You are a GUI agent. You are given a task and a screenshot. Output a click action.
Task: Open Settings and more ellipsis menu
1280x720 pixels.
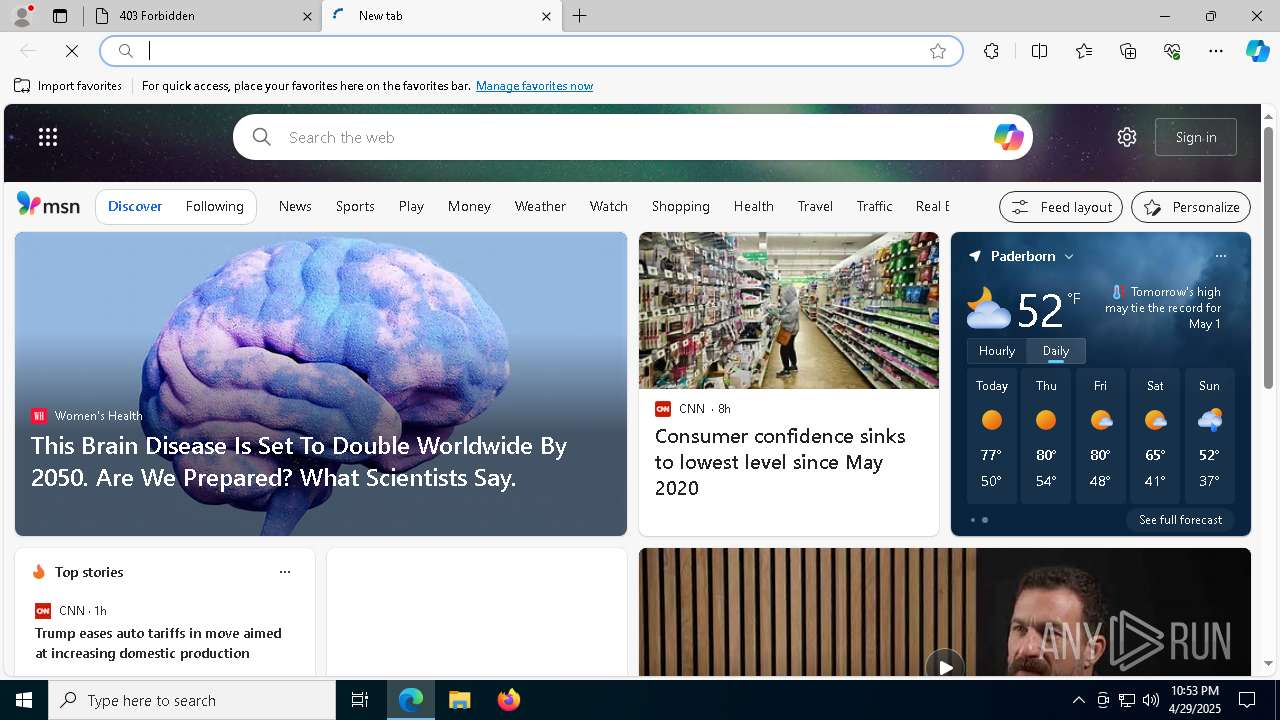click(x=1216, y=51)
